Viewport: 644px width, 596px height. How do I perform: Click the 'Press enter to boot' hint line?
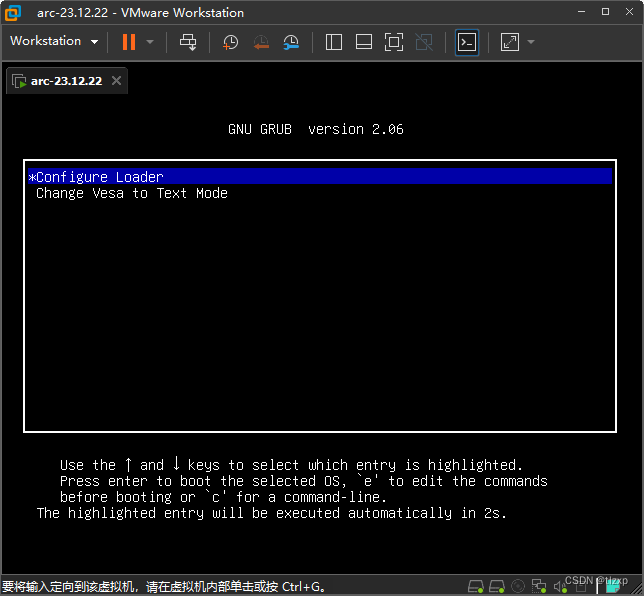304,481
